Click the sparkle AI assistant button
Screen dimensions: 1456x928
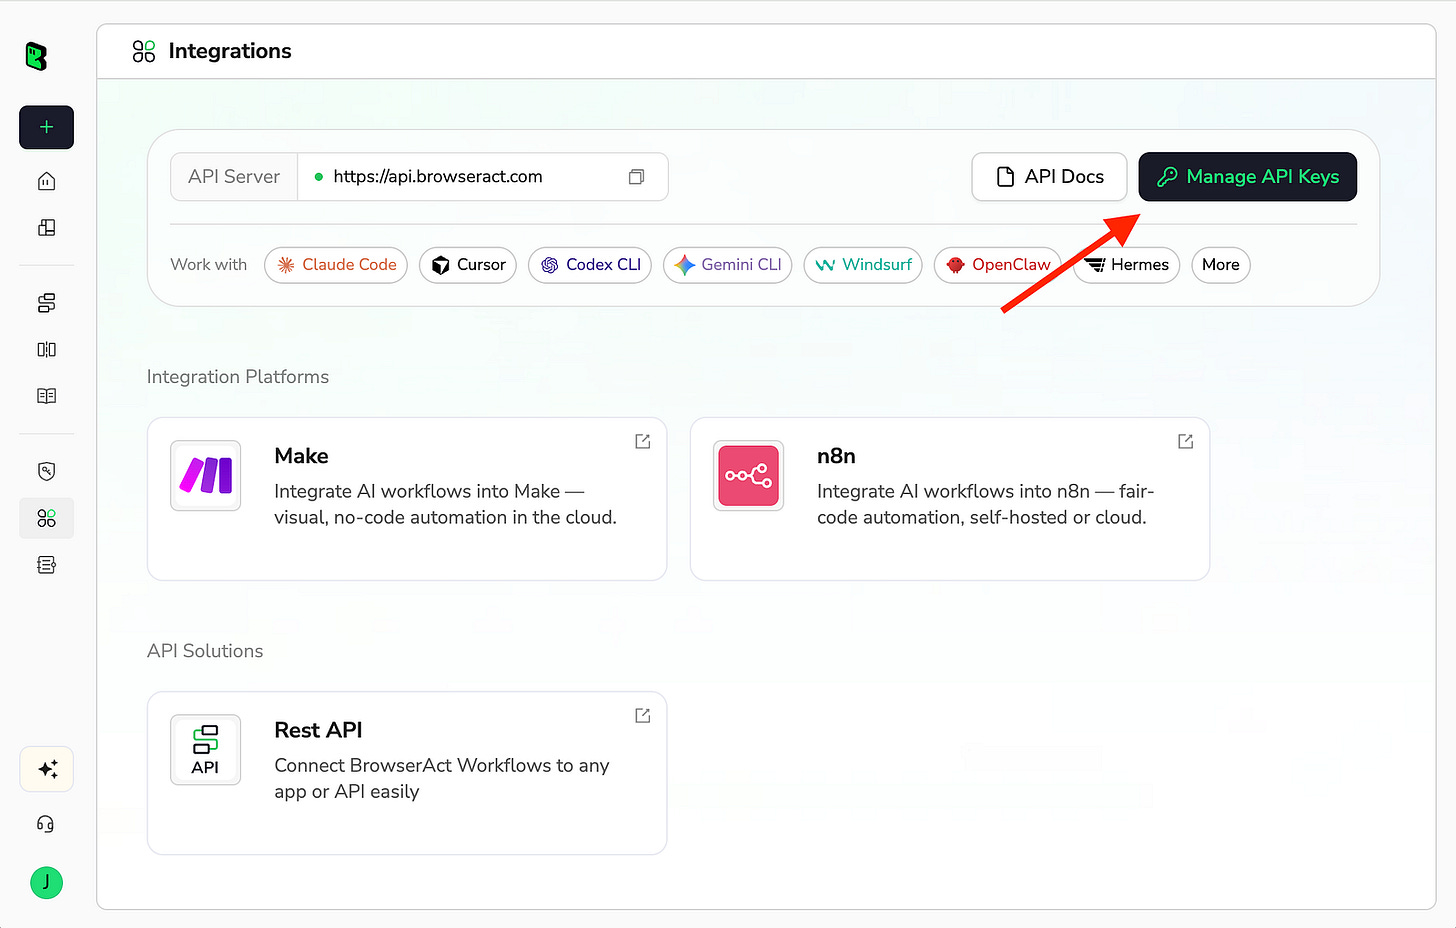tap(47, 769)
